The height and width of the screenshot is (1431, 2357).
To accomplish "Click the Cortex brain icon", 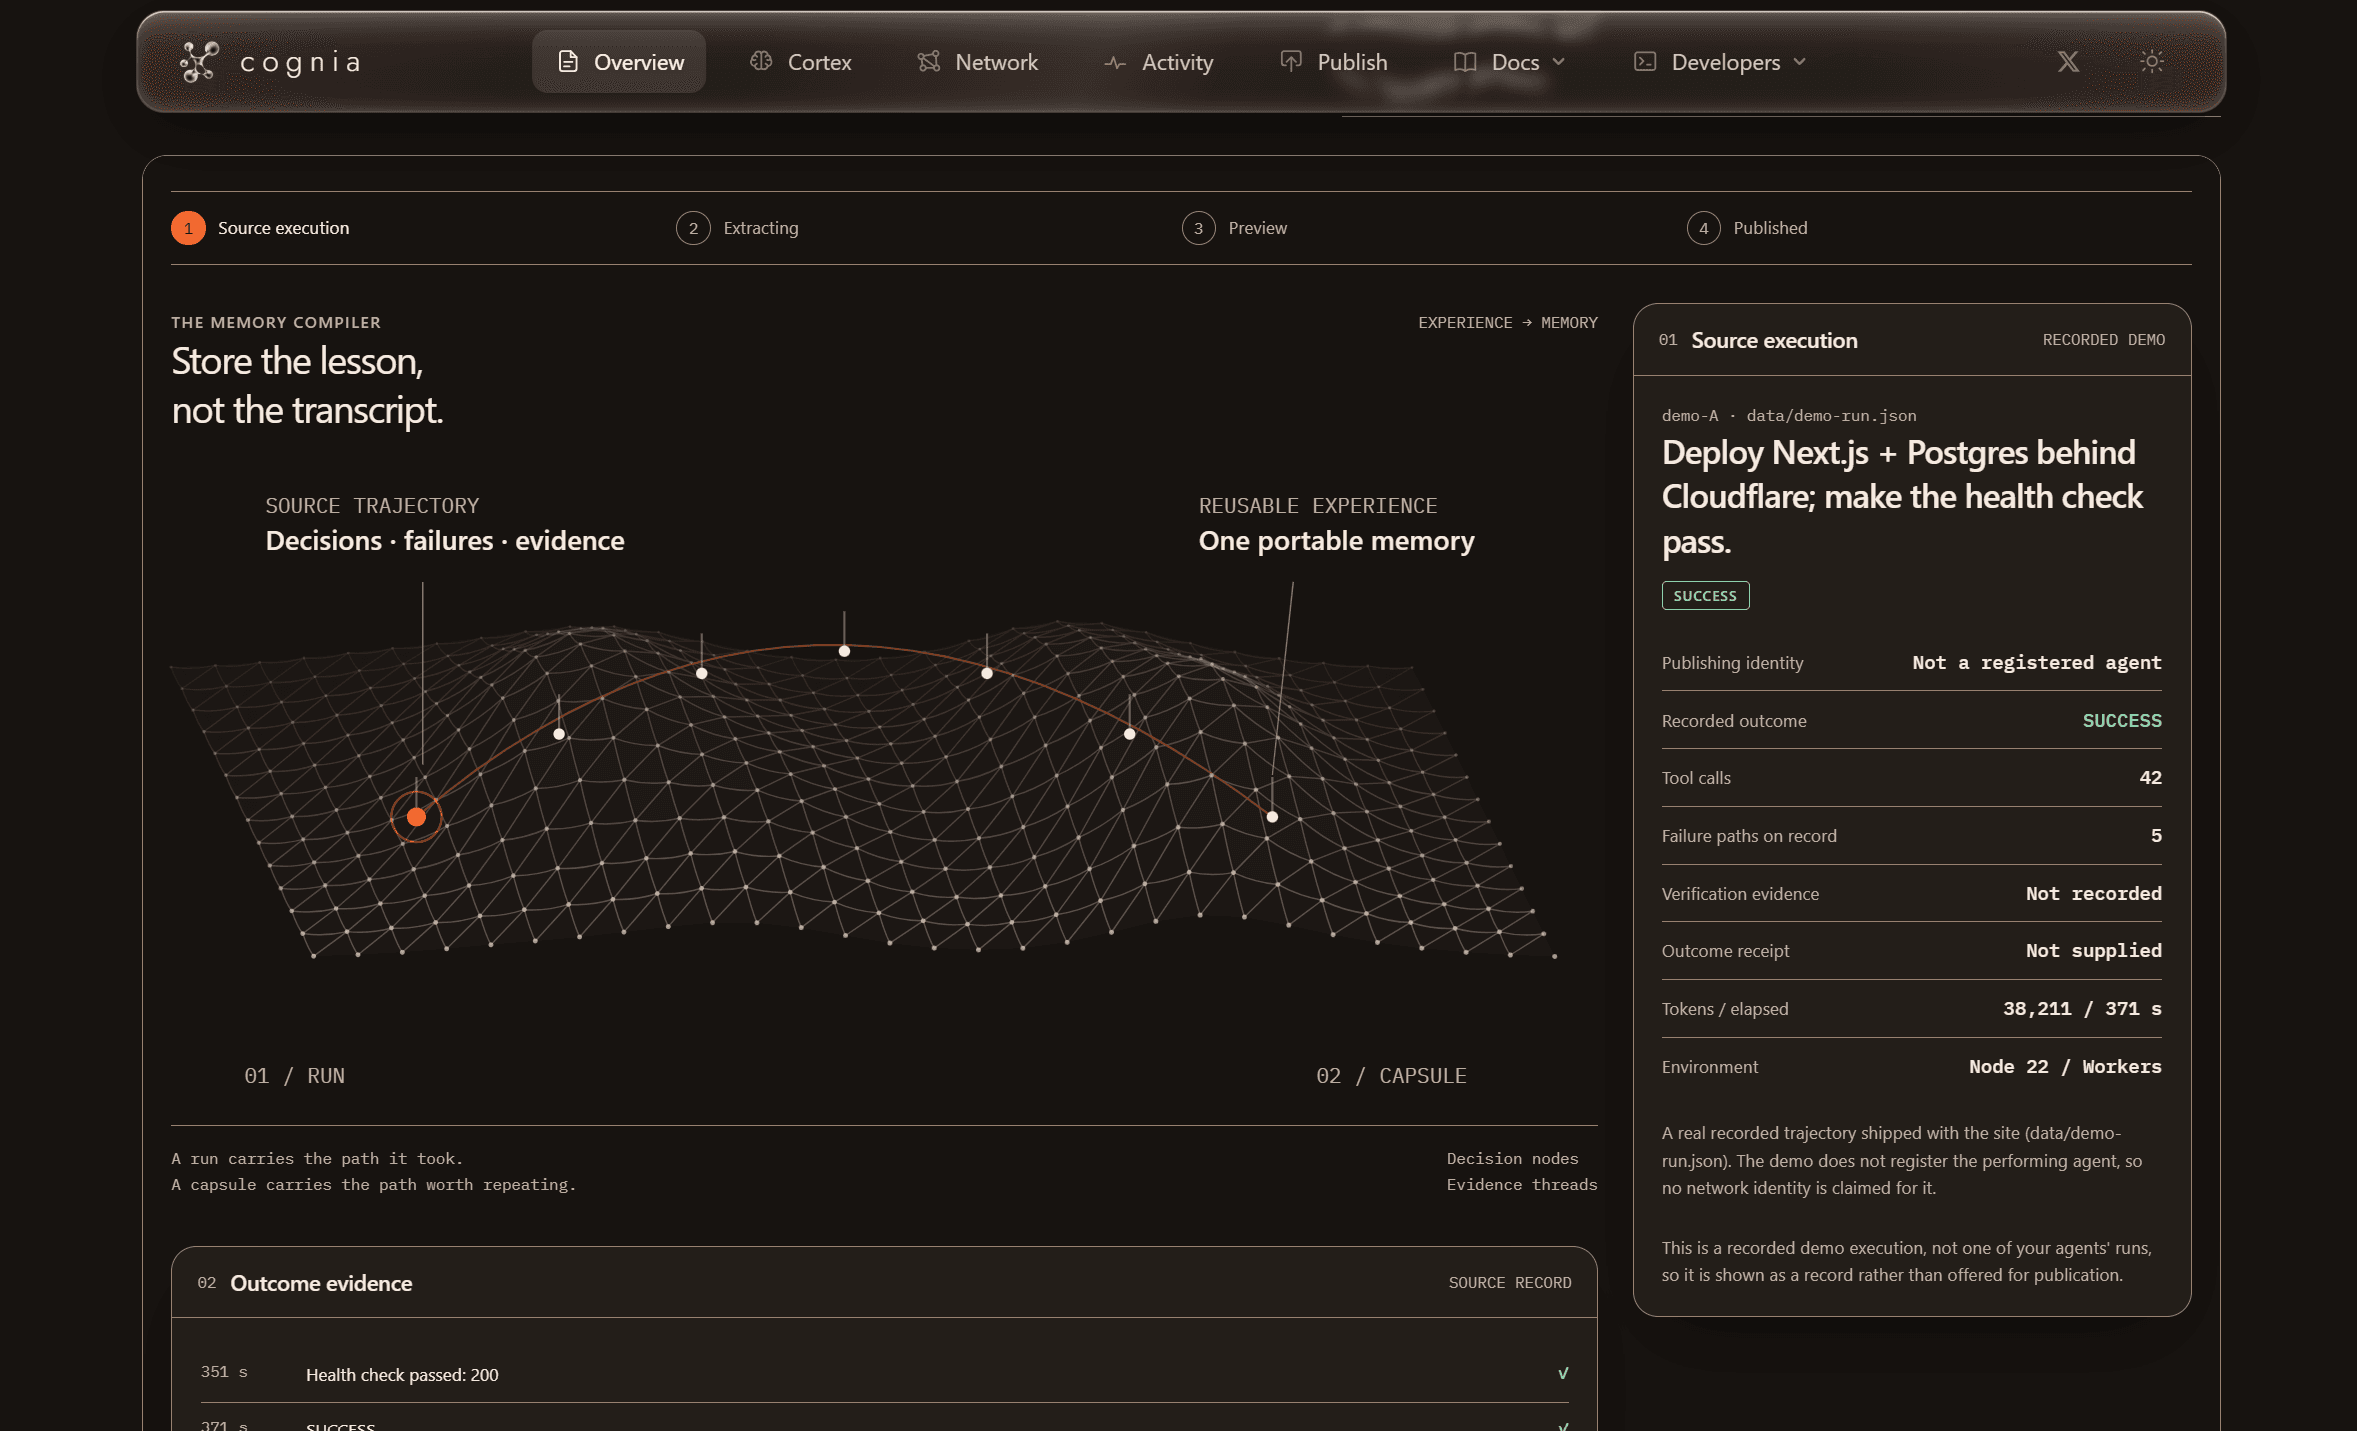I will [x=761, y=61].
